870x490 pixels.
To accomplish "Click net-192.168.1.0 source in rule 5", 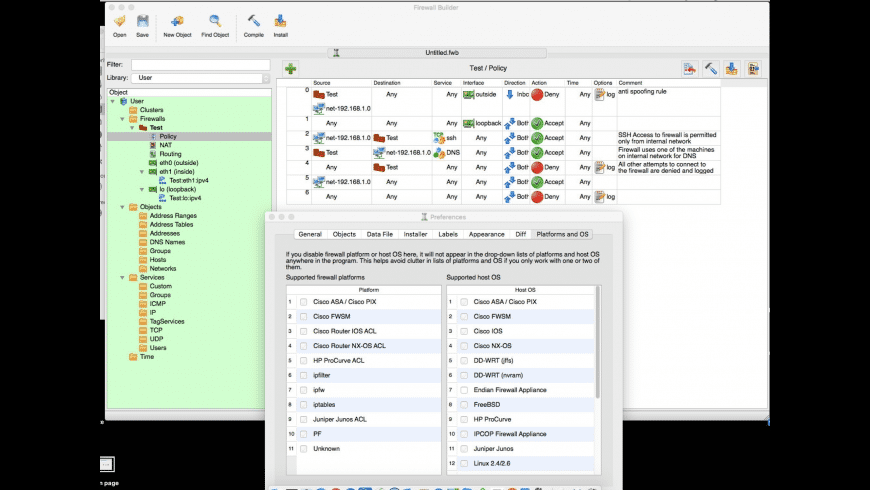I will click(342, 181).
